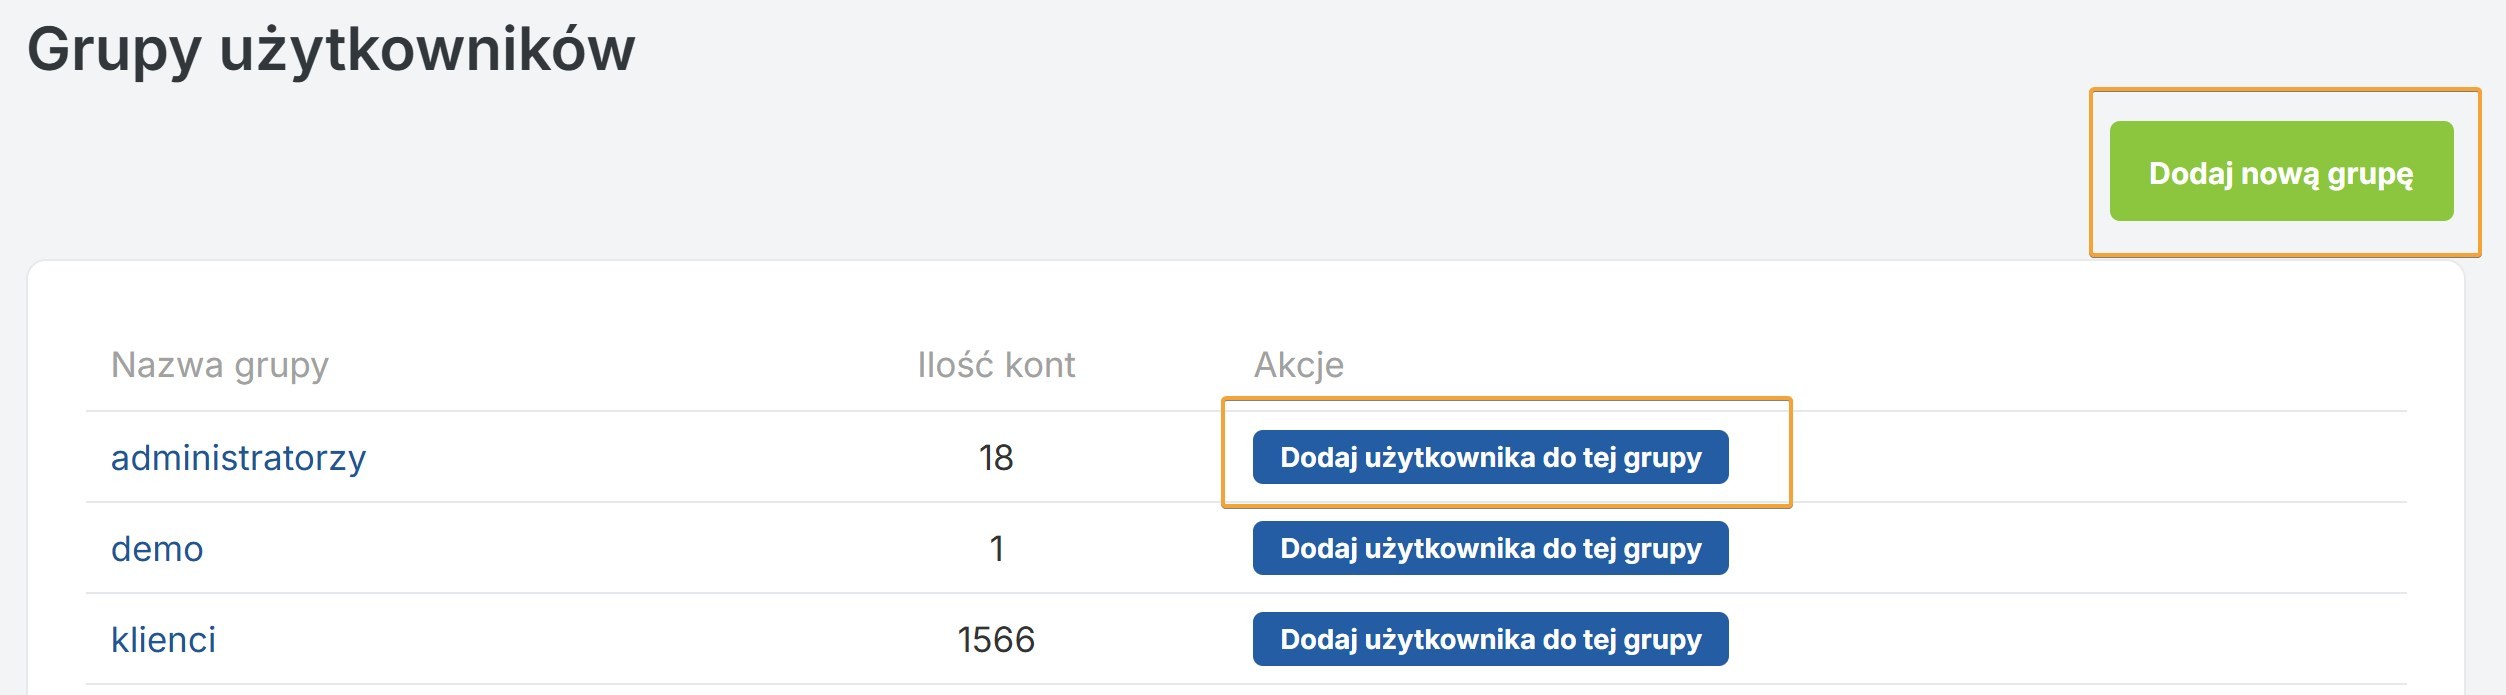This screenshot has height=695, width=2506.
Task: Open the demo group link
Action: pyautogui.click(x=157, y=549)
